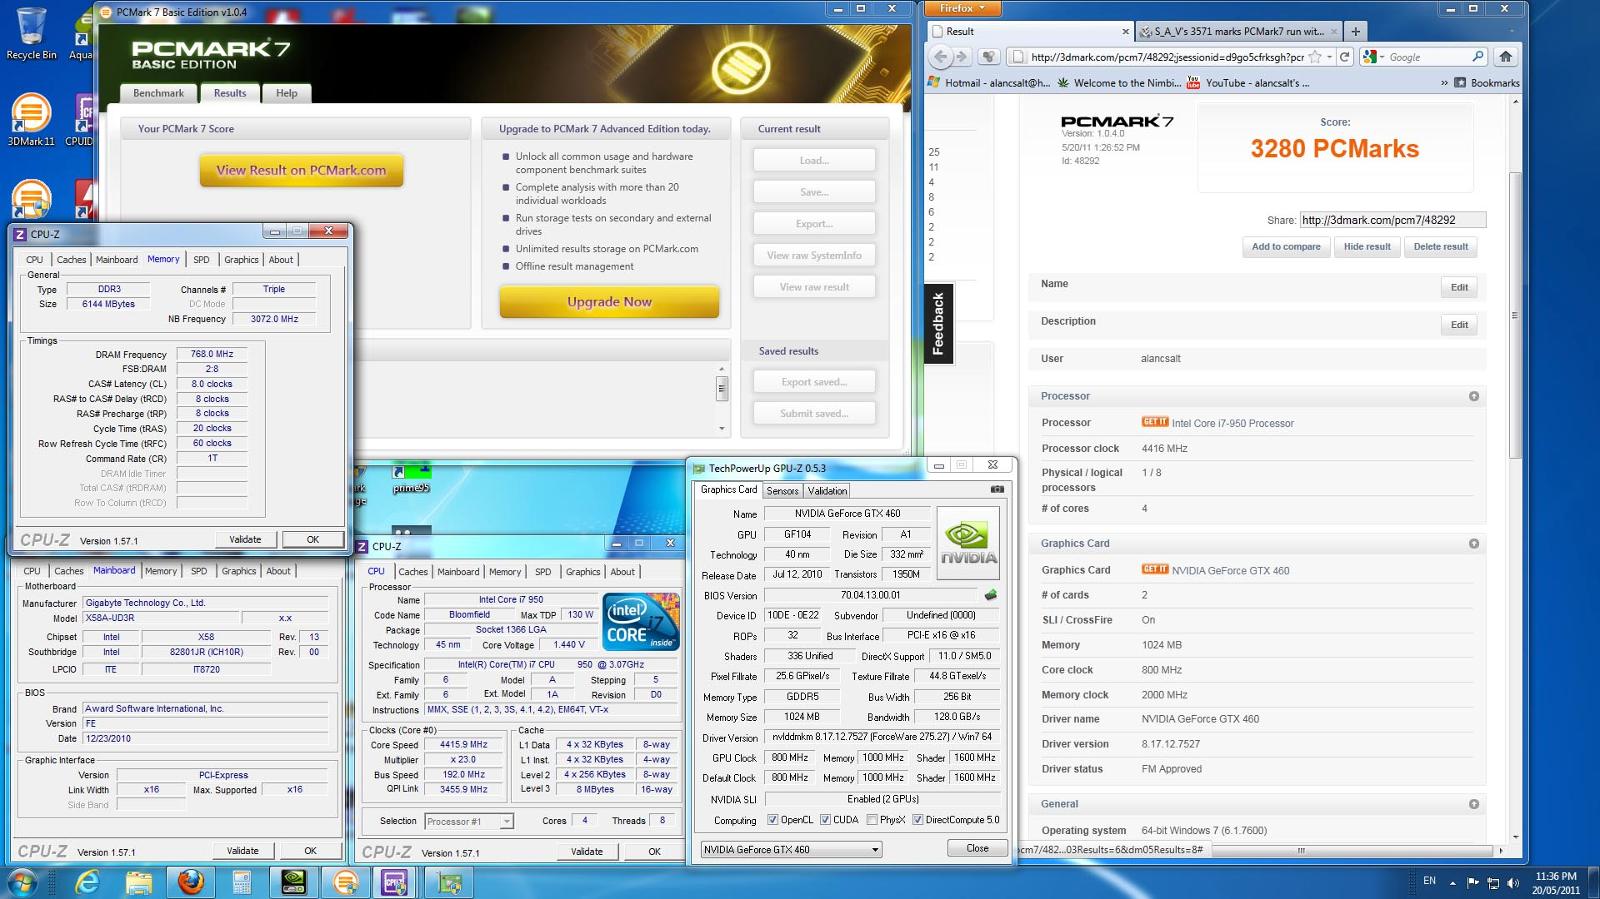Collapse the Processor section on the result page

pos(1474,397)
